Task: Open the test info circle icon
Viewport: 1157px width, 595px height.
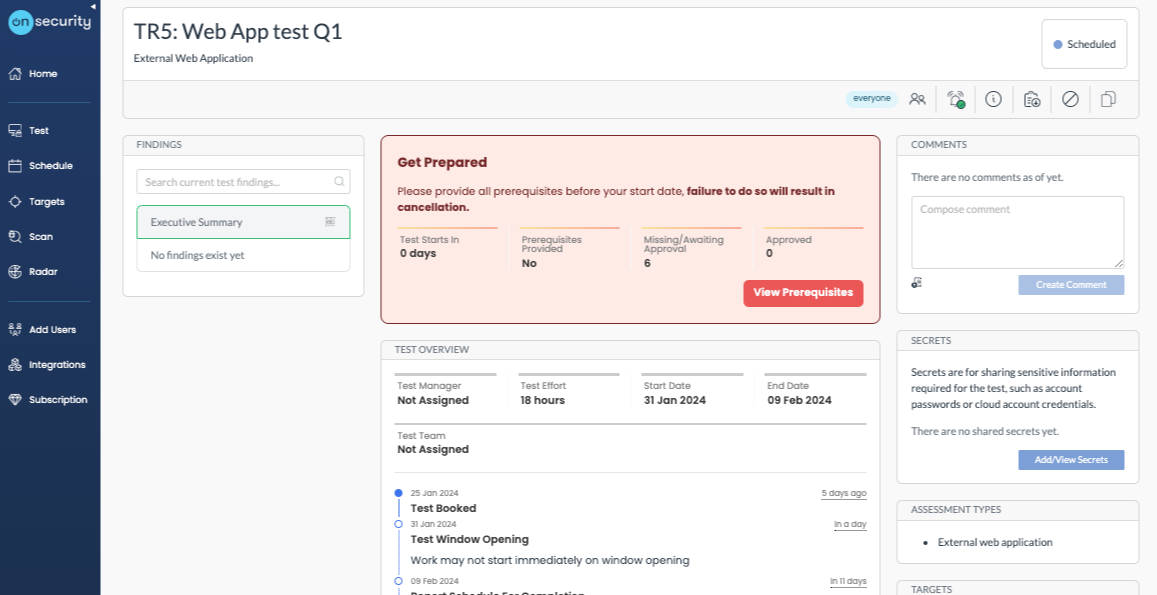Action: (993, 99)
